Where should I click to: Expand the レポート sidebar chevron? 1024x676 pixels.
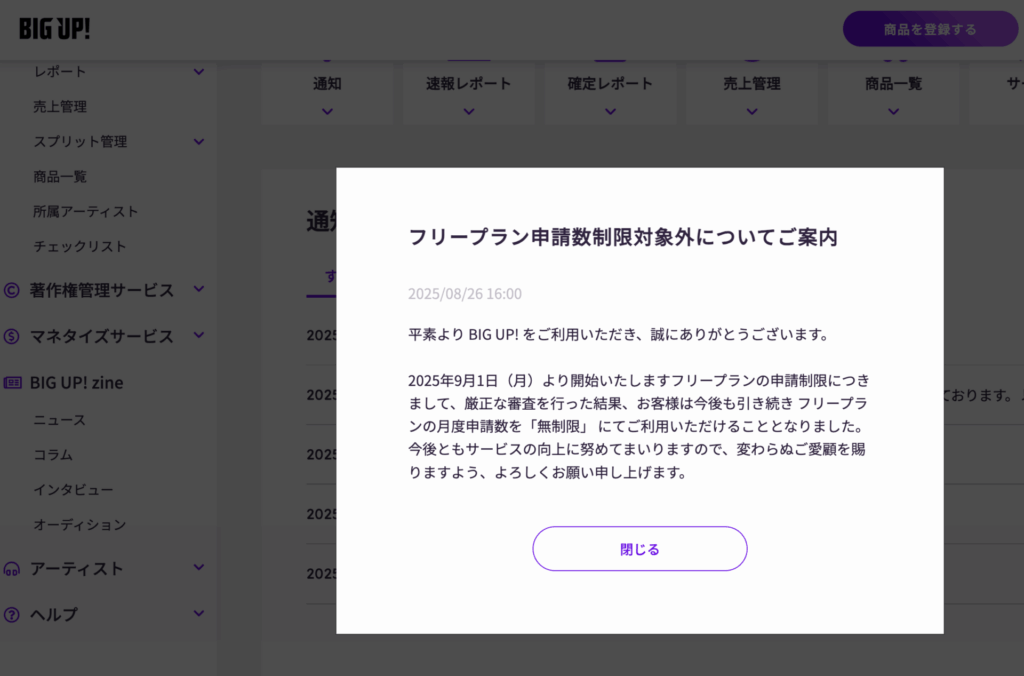tap(198, 72)
